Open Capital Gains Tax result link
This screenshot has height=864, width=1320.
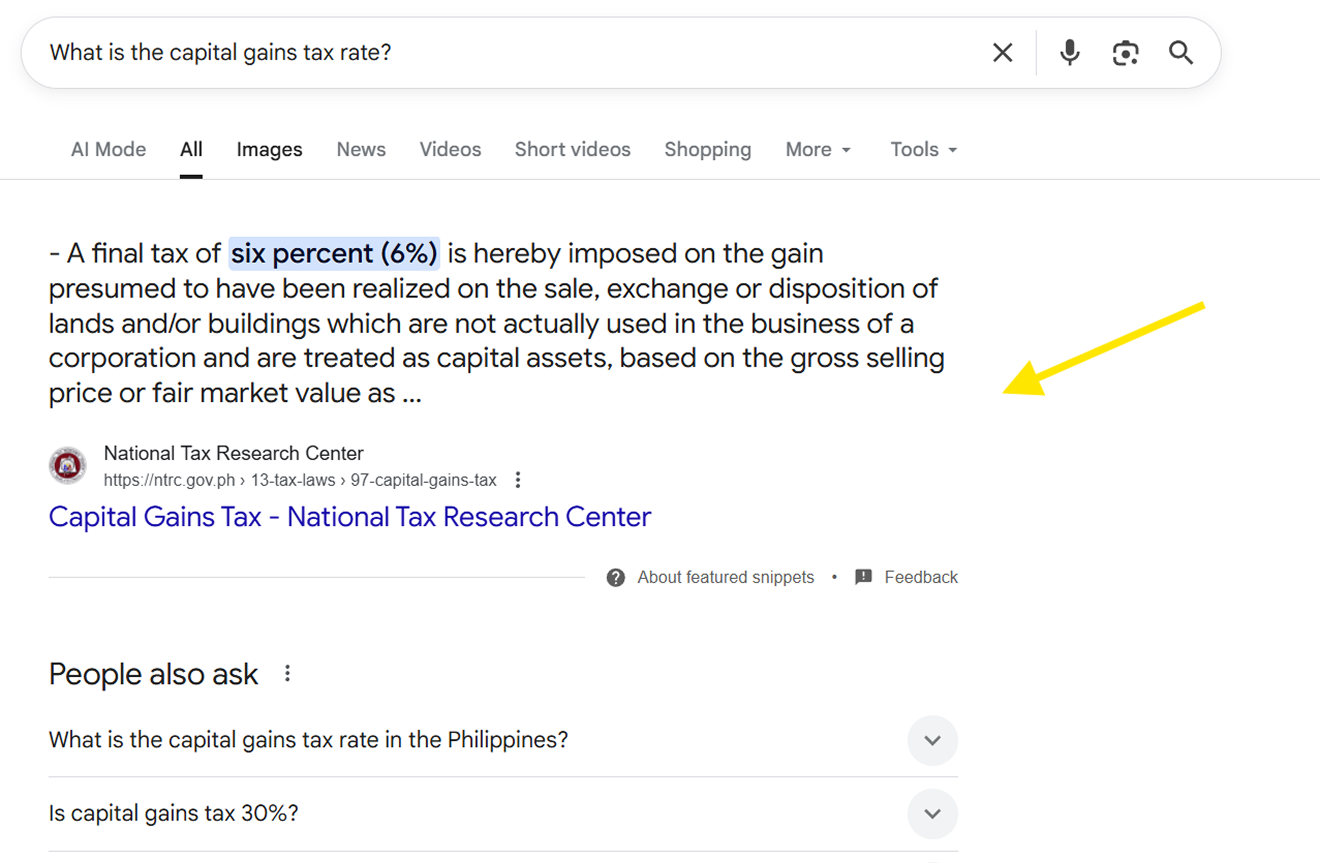349,517
